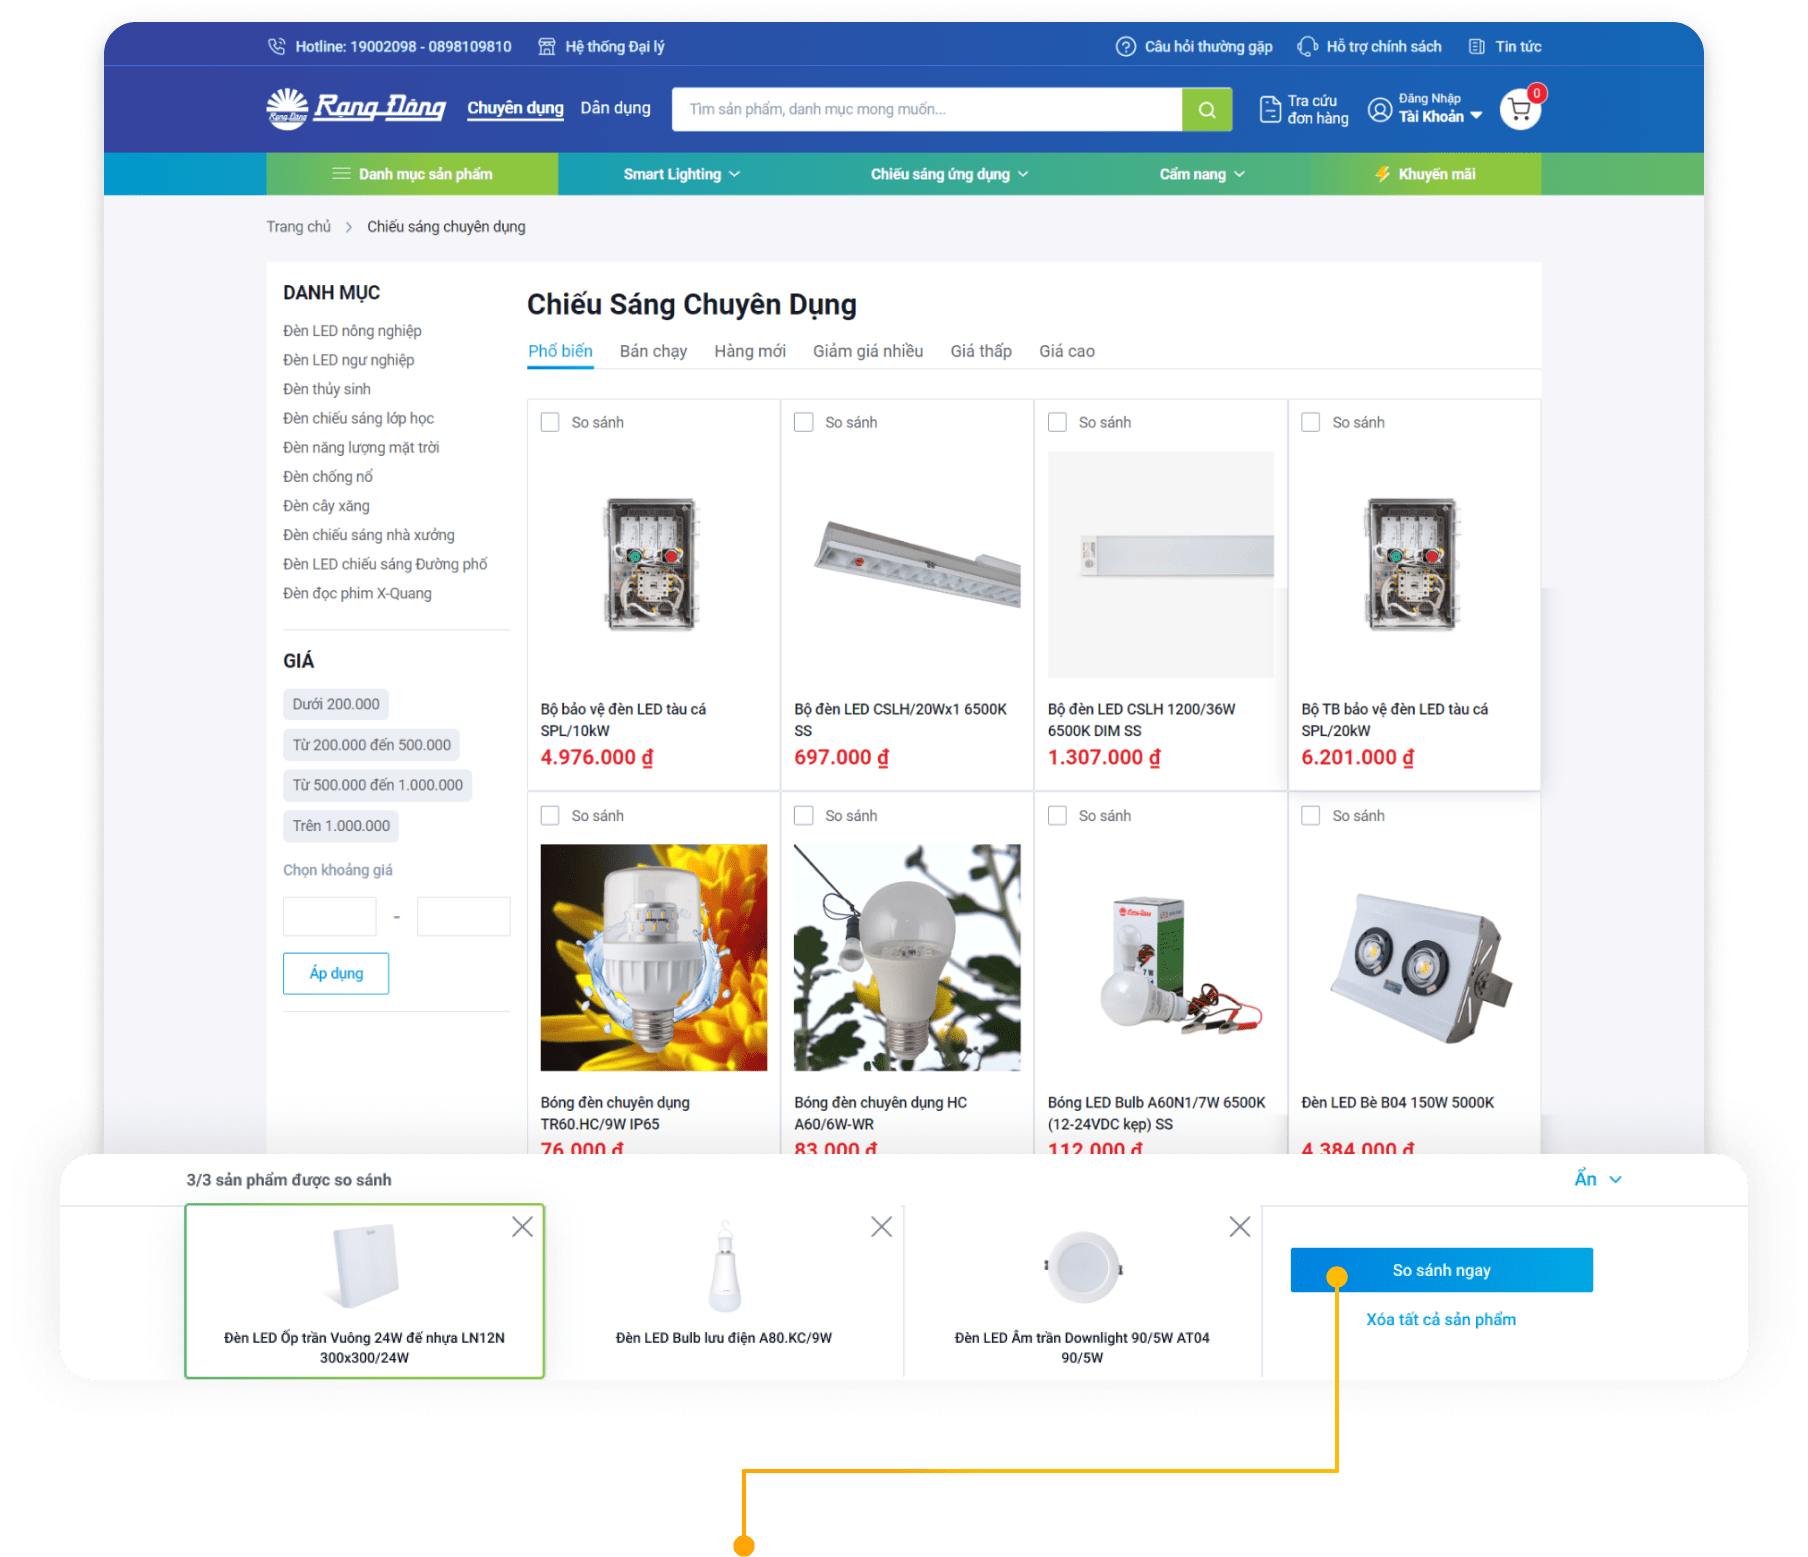Switch to the Bán chạy tab
The image size is (1808, 1557).
[x=653, y=351]
